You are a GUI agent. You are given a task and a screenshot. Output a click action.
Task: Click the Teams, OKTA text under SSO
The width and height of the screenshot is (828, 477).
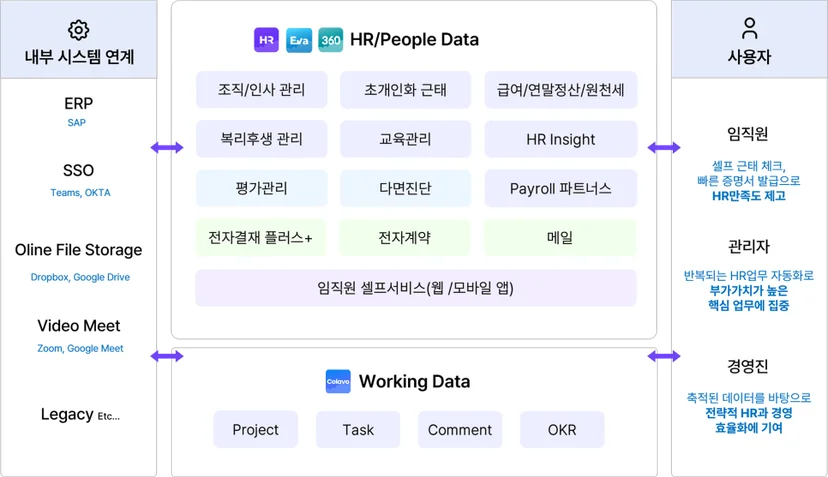[x=80, y=193]
